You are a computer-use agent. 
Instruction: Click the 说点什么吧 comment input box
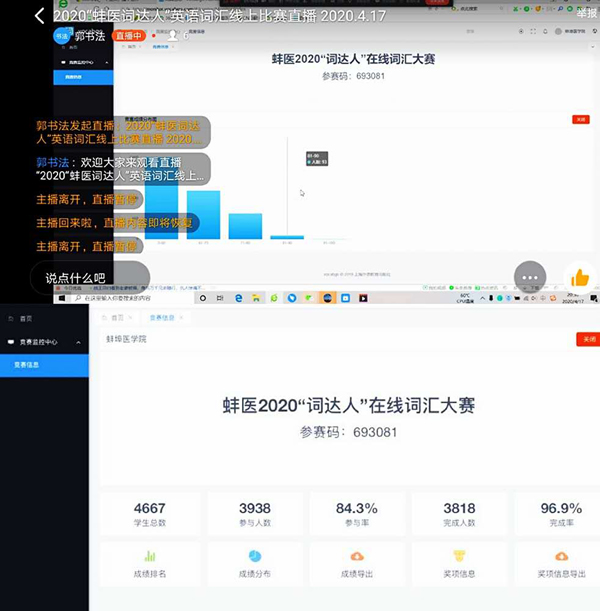tap(90, 277)
